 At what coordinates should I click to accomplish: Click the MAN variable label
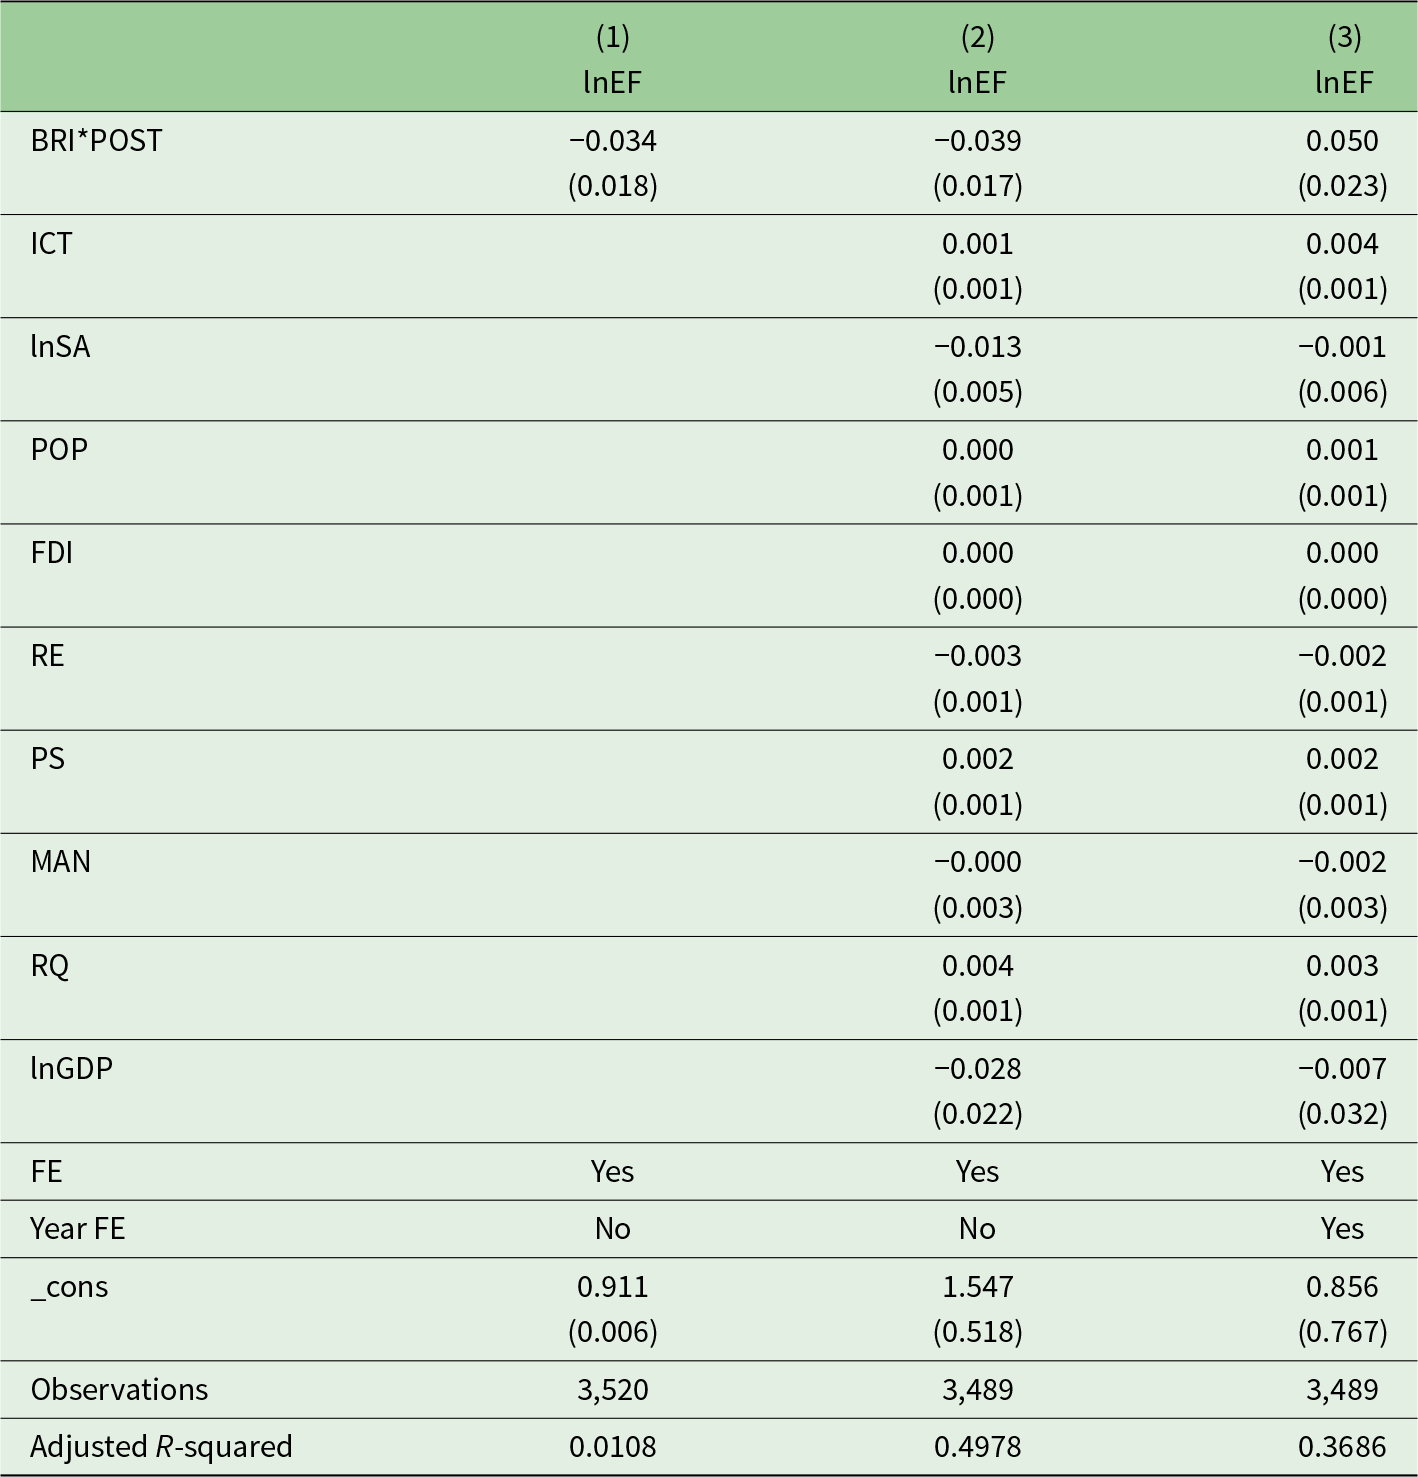tap(60, 862)
